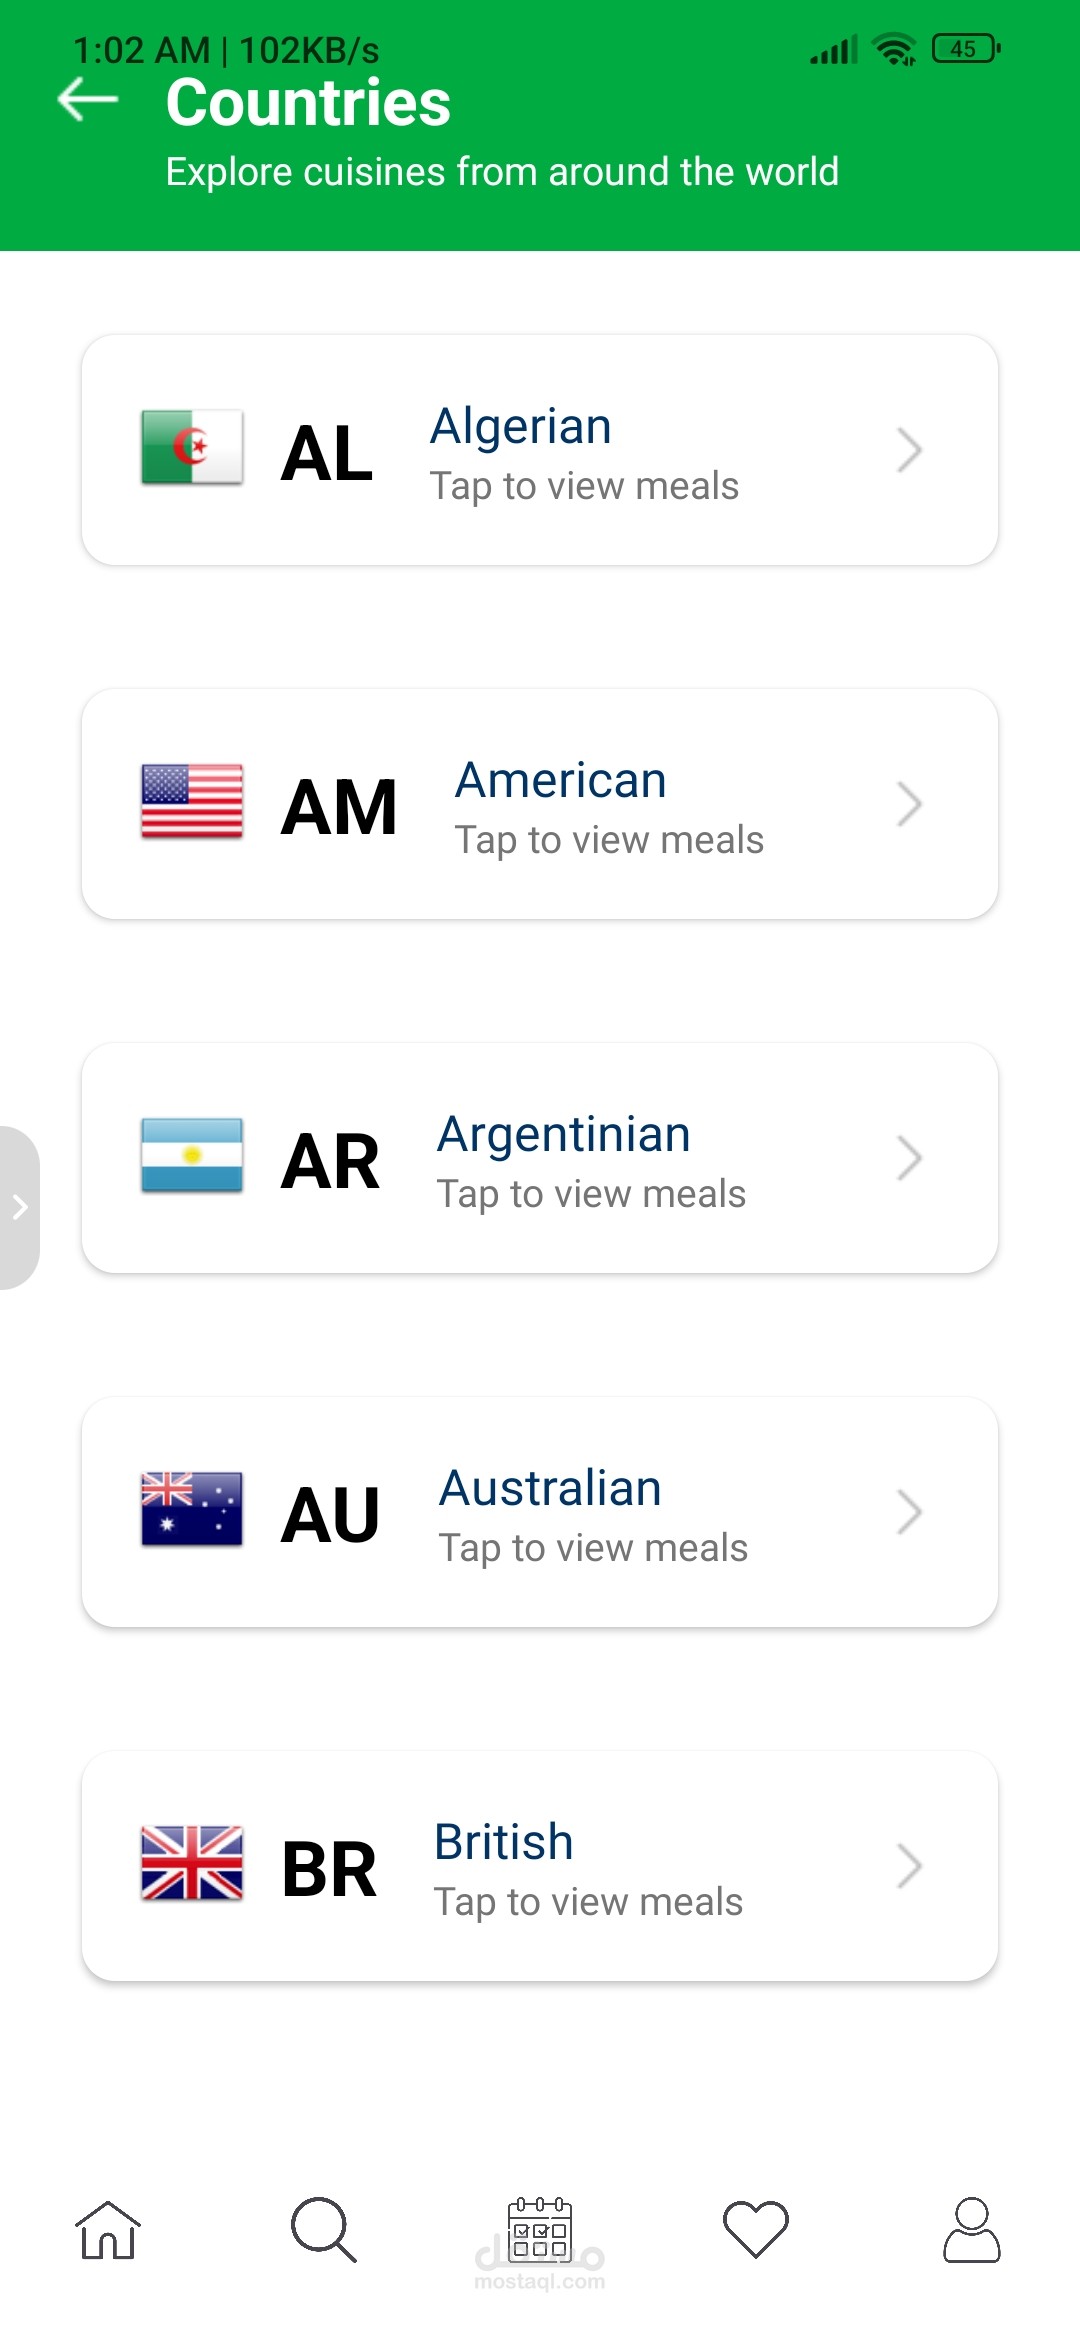Open the meal planner calendar icon
The height and width of the screenshot is (2340, 1080).
coord(540,2228)
